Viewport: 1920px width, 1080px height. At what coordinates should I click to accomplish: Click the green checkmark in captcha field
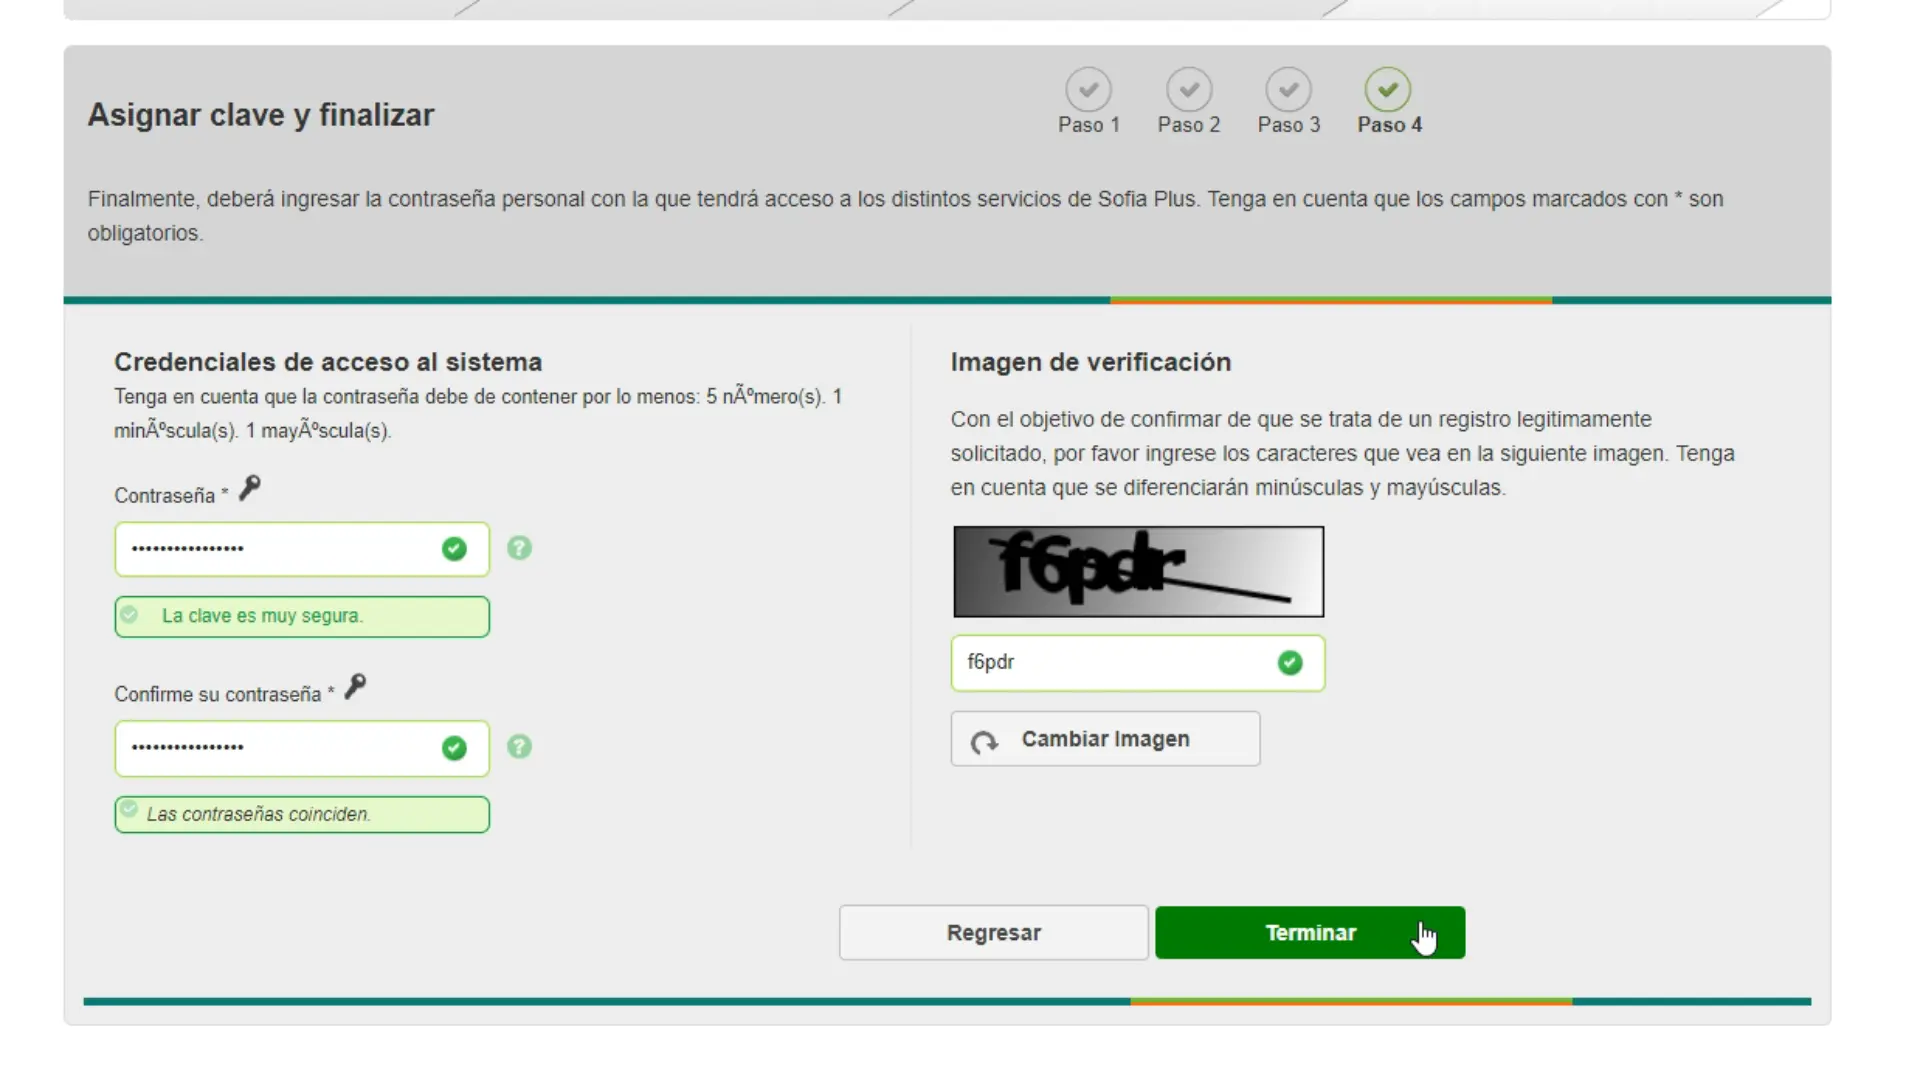point(1291,663)
